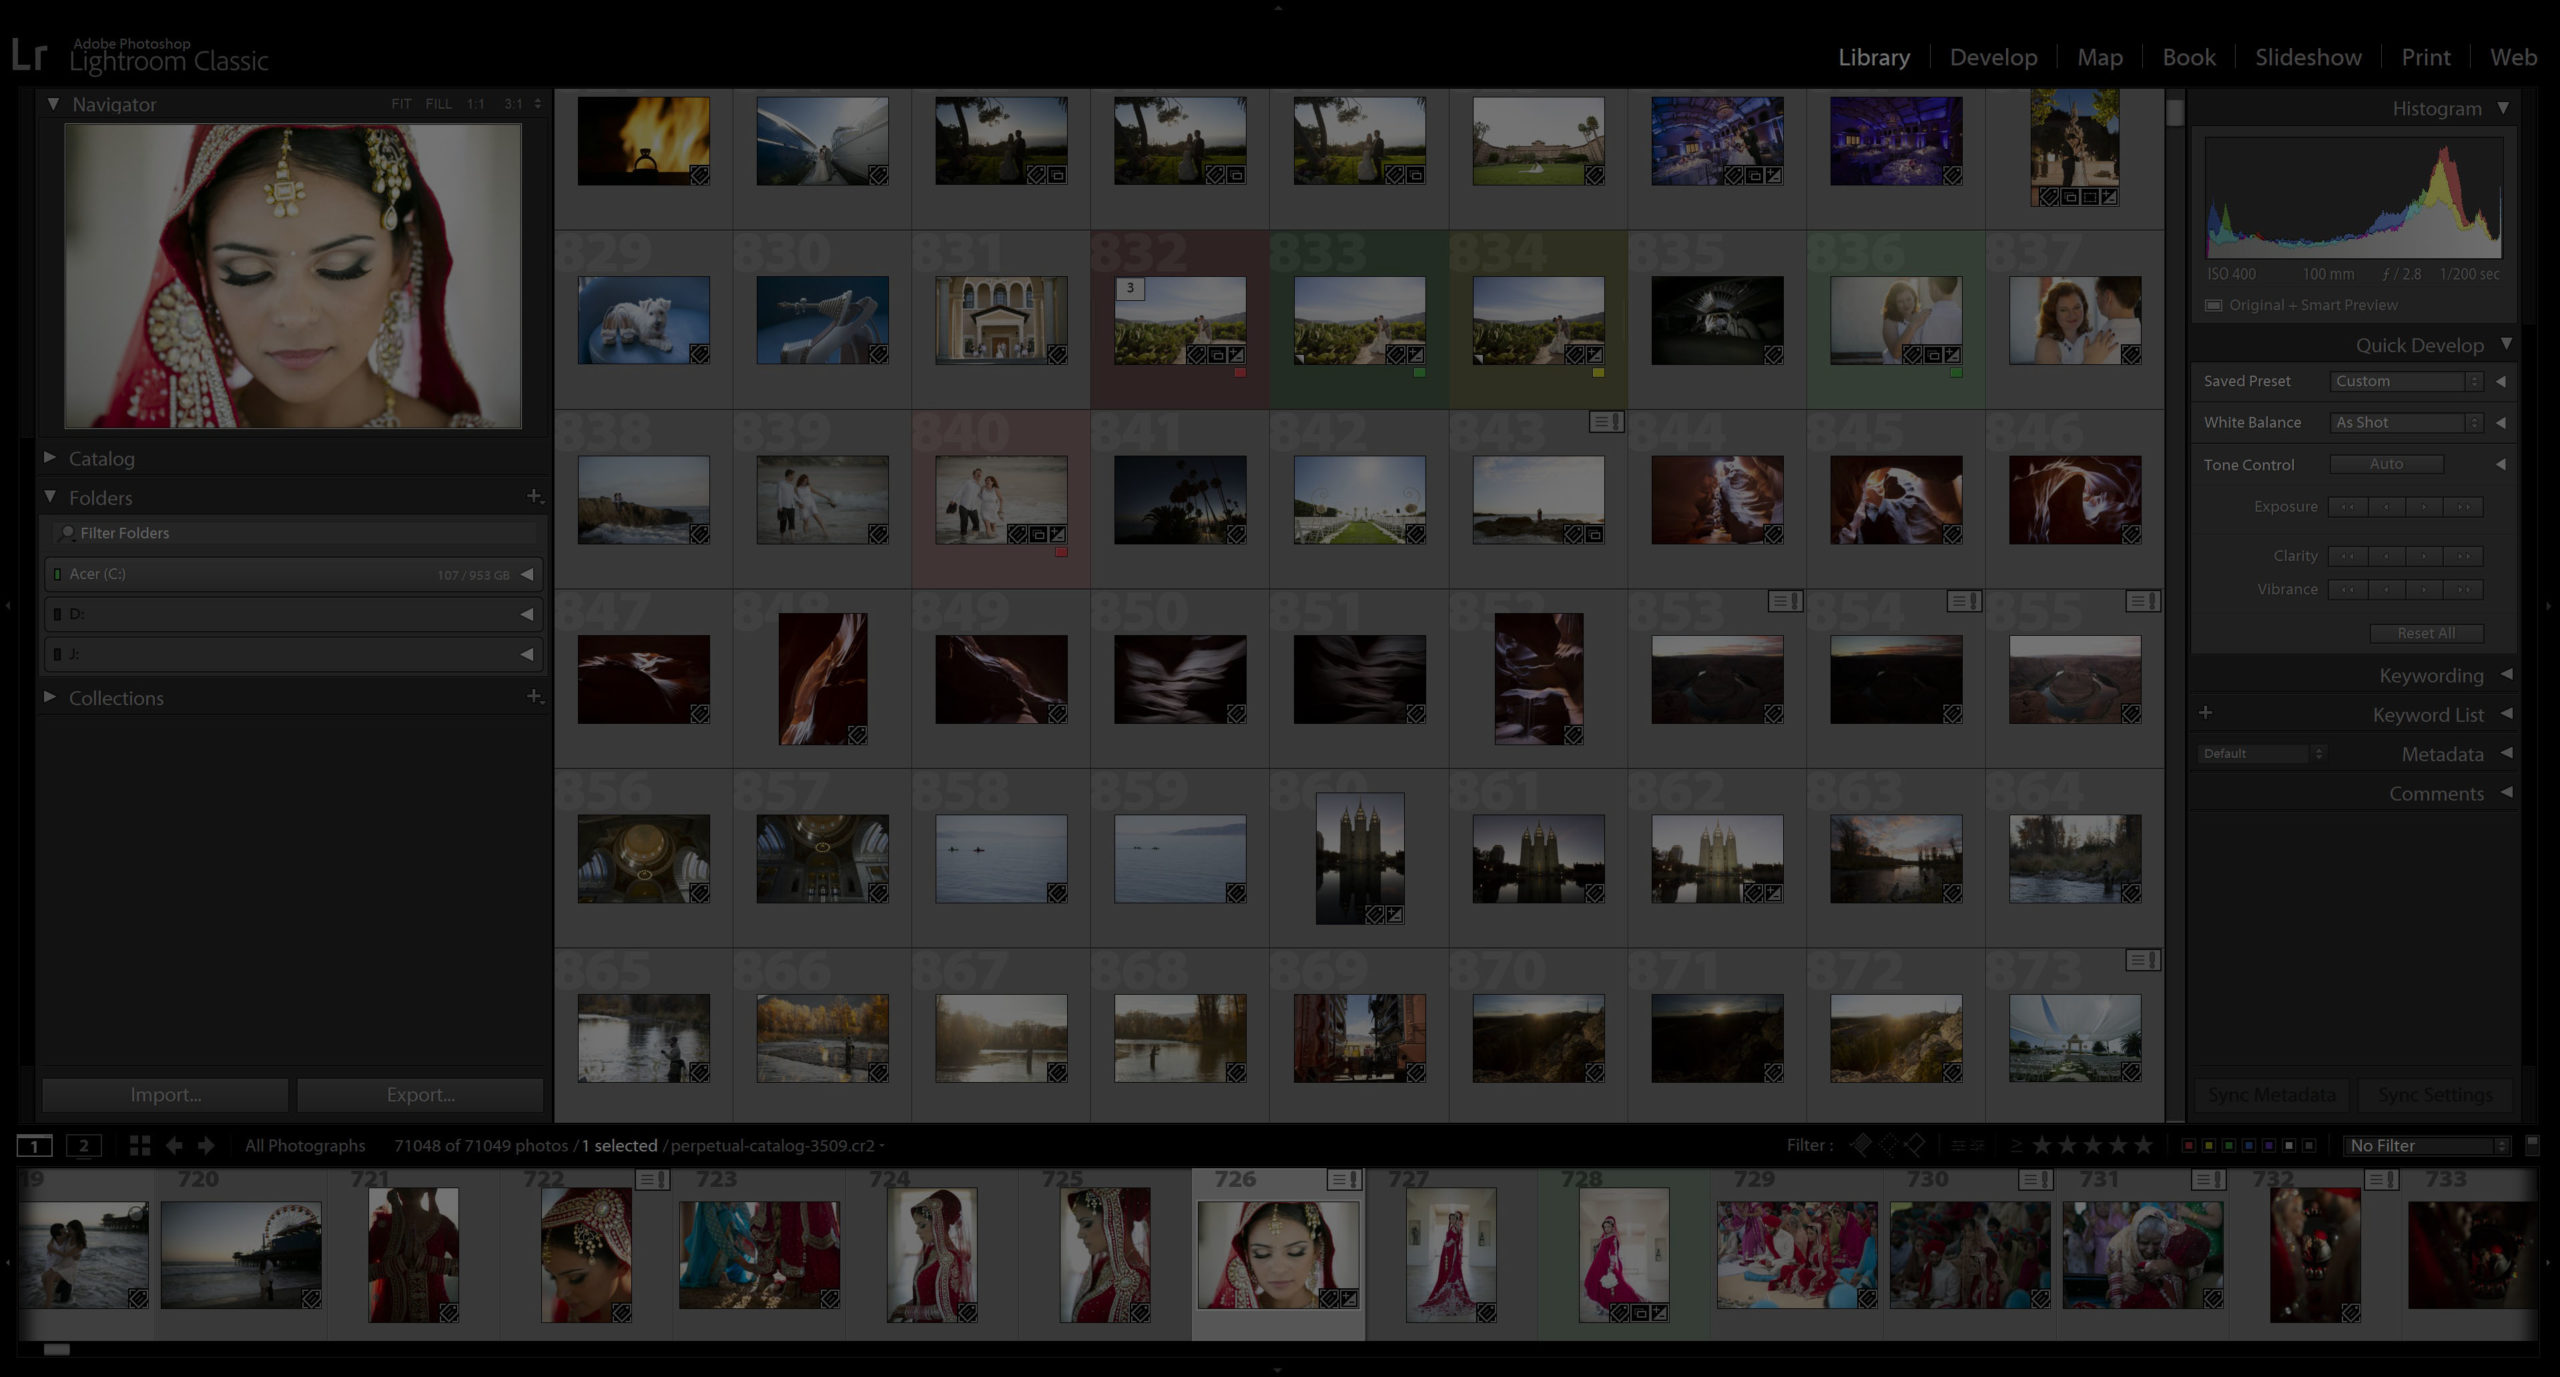Expand the Keywording panel
This screenshot has width=2560, height=1377.
[2506, 675]
